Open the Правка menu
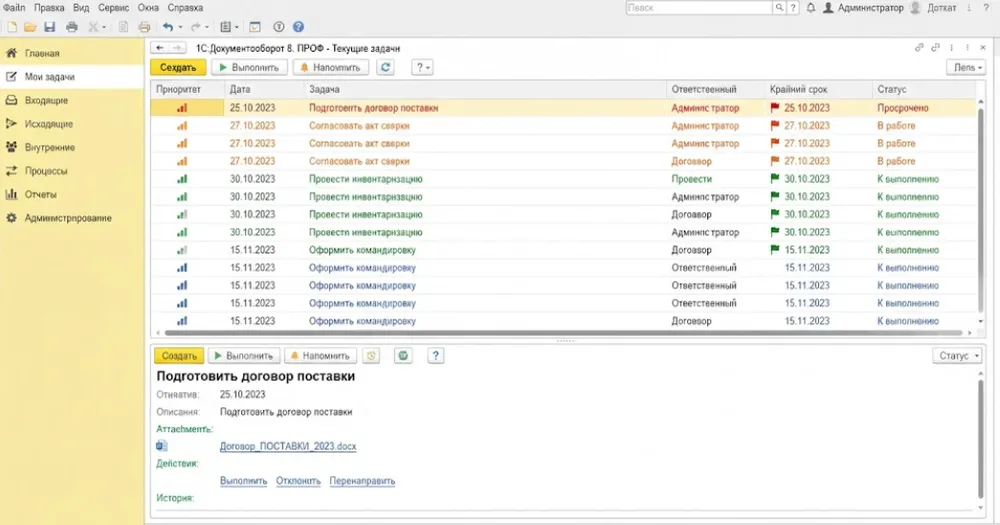This screenshot has width=1000, height=525. tap(49, 8)
